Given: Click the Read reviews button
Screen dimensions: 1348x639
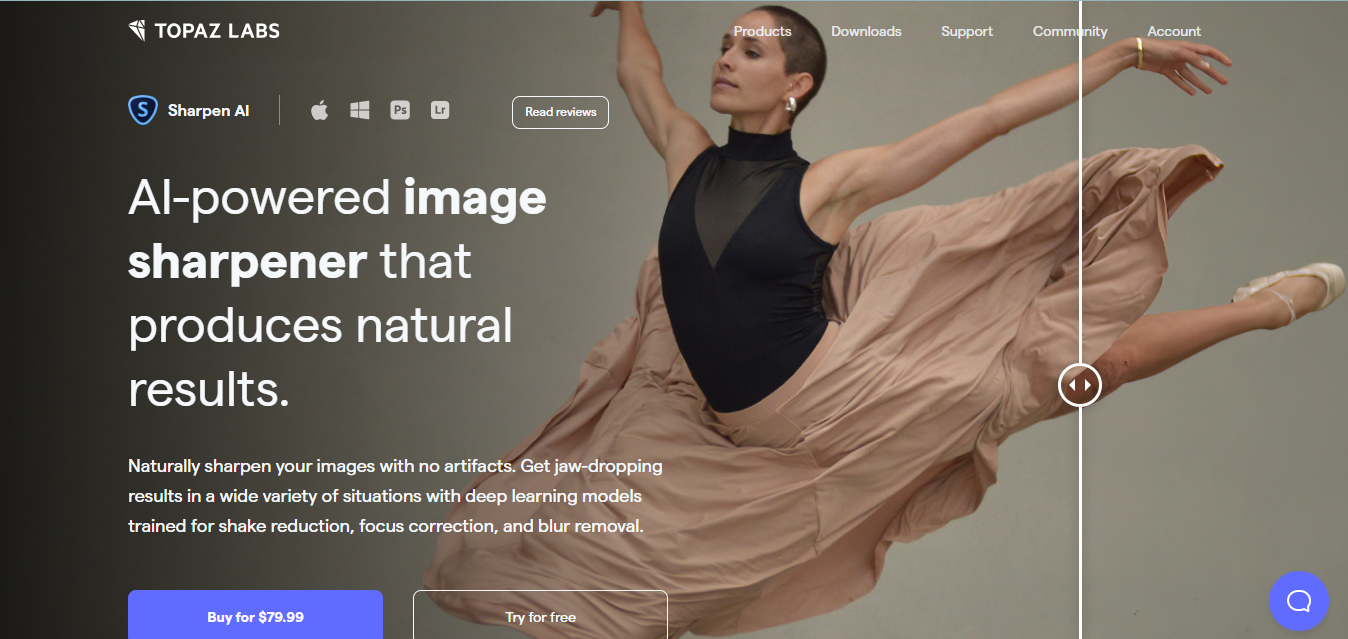Looking at the screenshot, I should 560,112.
